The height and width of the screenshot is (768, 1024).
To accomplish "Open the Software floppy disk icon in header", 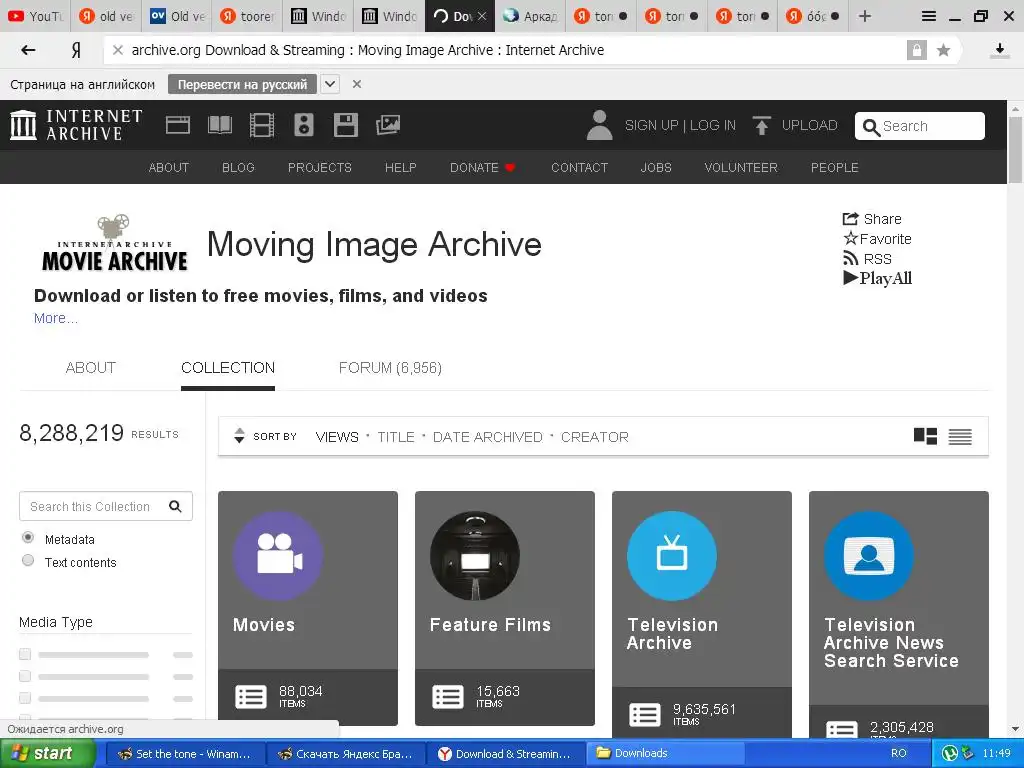I will [345, 125].
